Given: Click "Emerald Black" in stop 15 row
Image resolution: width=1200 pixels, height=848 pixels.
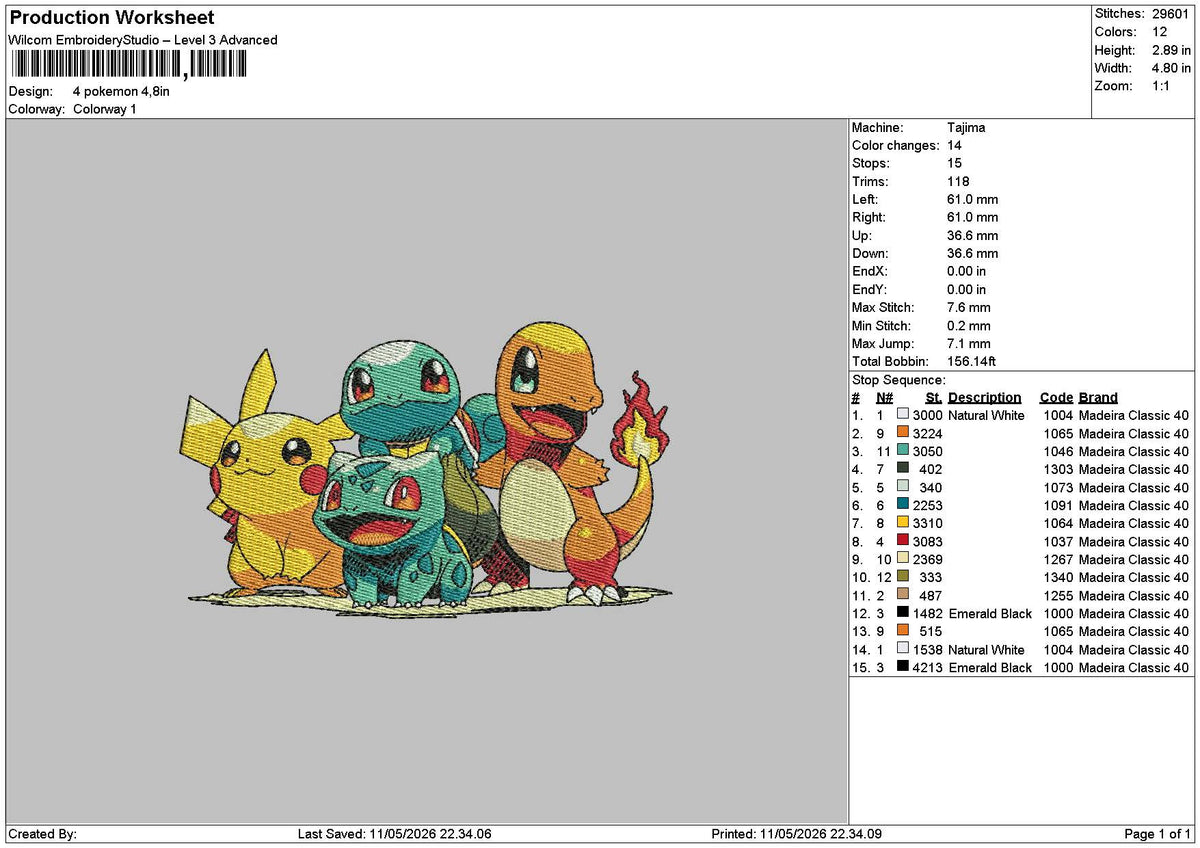Looking at the screenshot, I should 990,667.
